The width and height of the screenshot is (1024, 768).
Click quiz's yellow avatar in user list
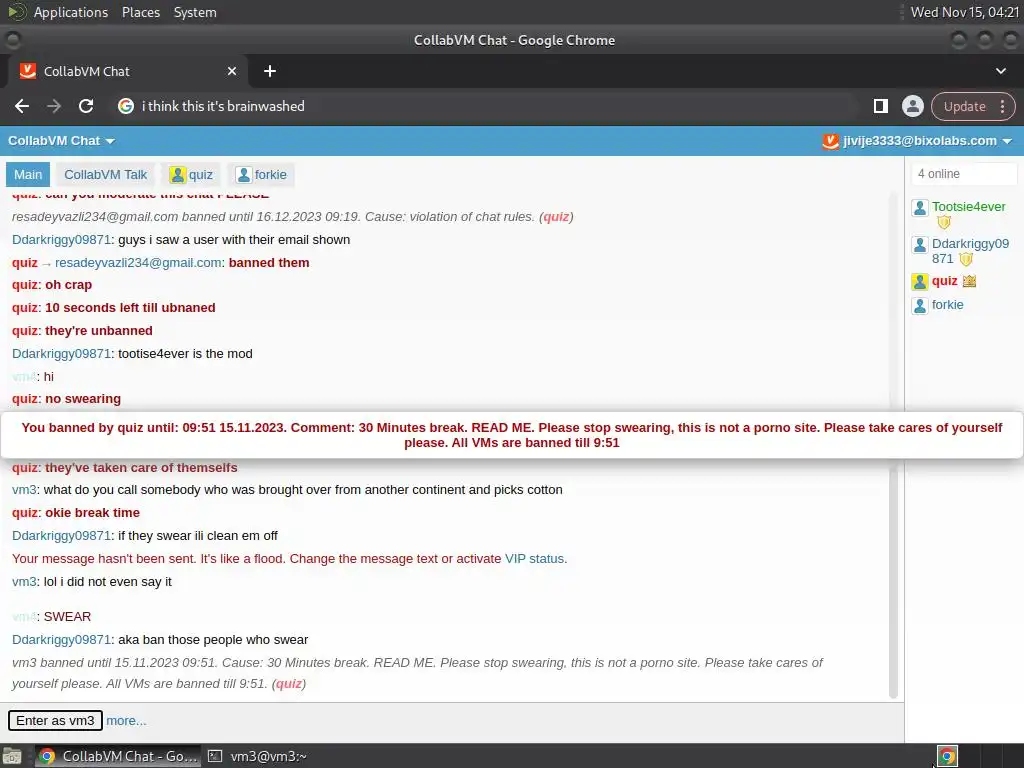[920, 282]
